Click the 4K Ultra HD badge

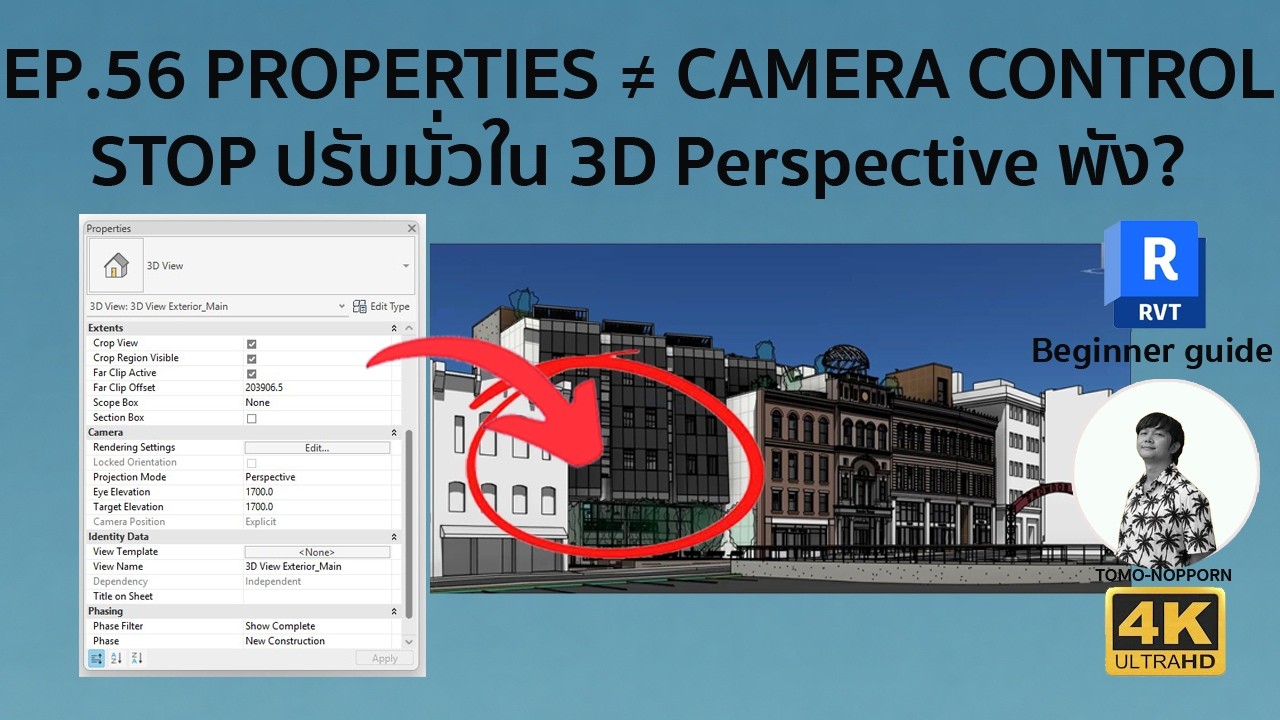[1165, 631]
